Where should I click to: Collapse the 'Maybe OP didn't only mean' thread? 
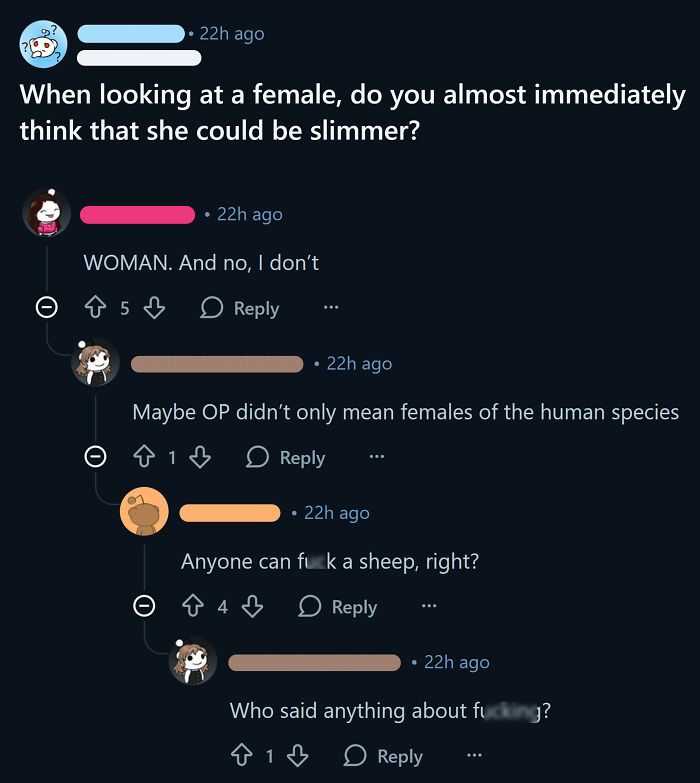click(x=94, y=458)
